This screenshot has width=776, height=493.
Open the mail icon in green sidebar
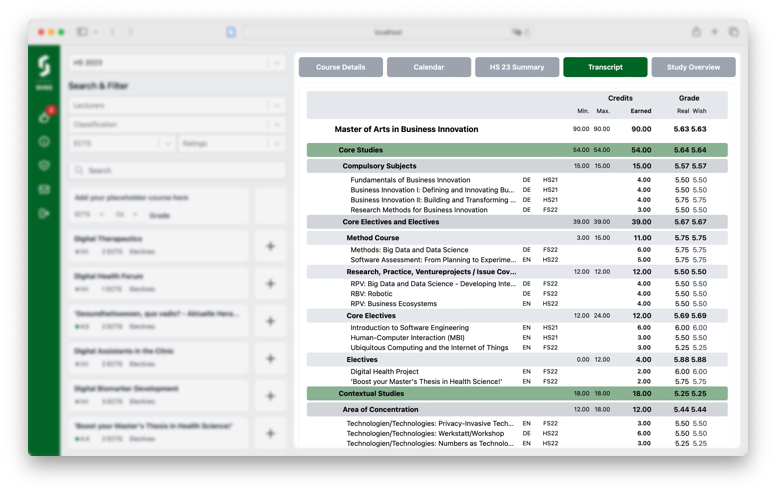tap(44, 189)
